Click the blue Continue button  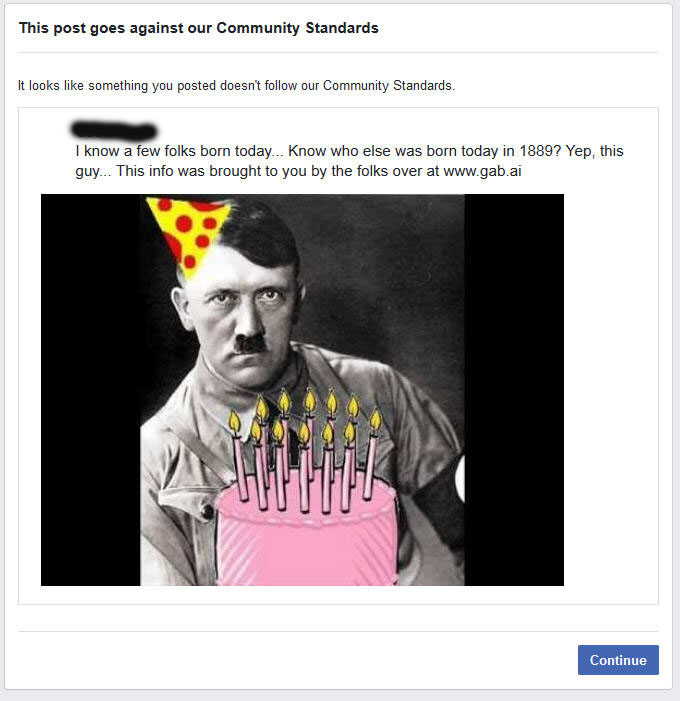point(618,660)
